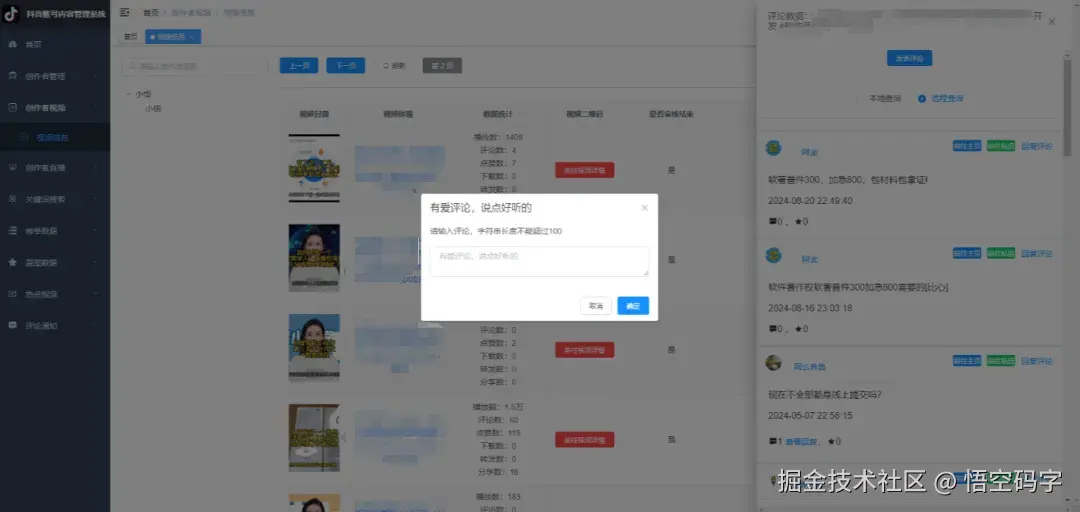This screenshot has height=512, width=1080.
Task: Expand the 榜单数据 sidebar menu arrow
Action: 96,230
